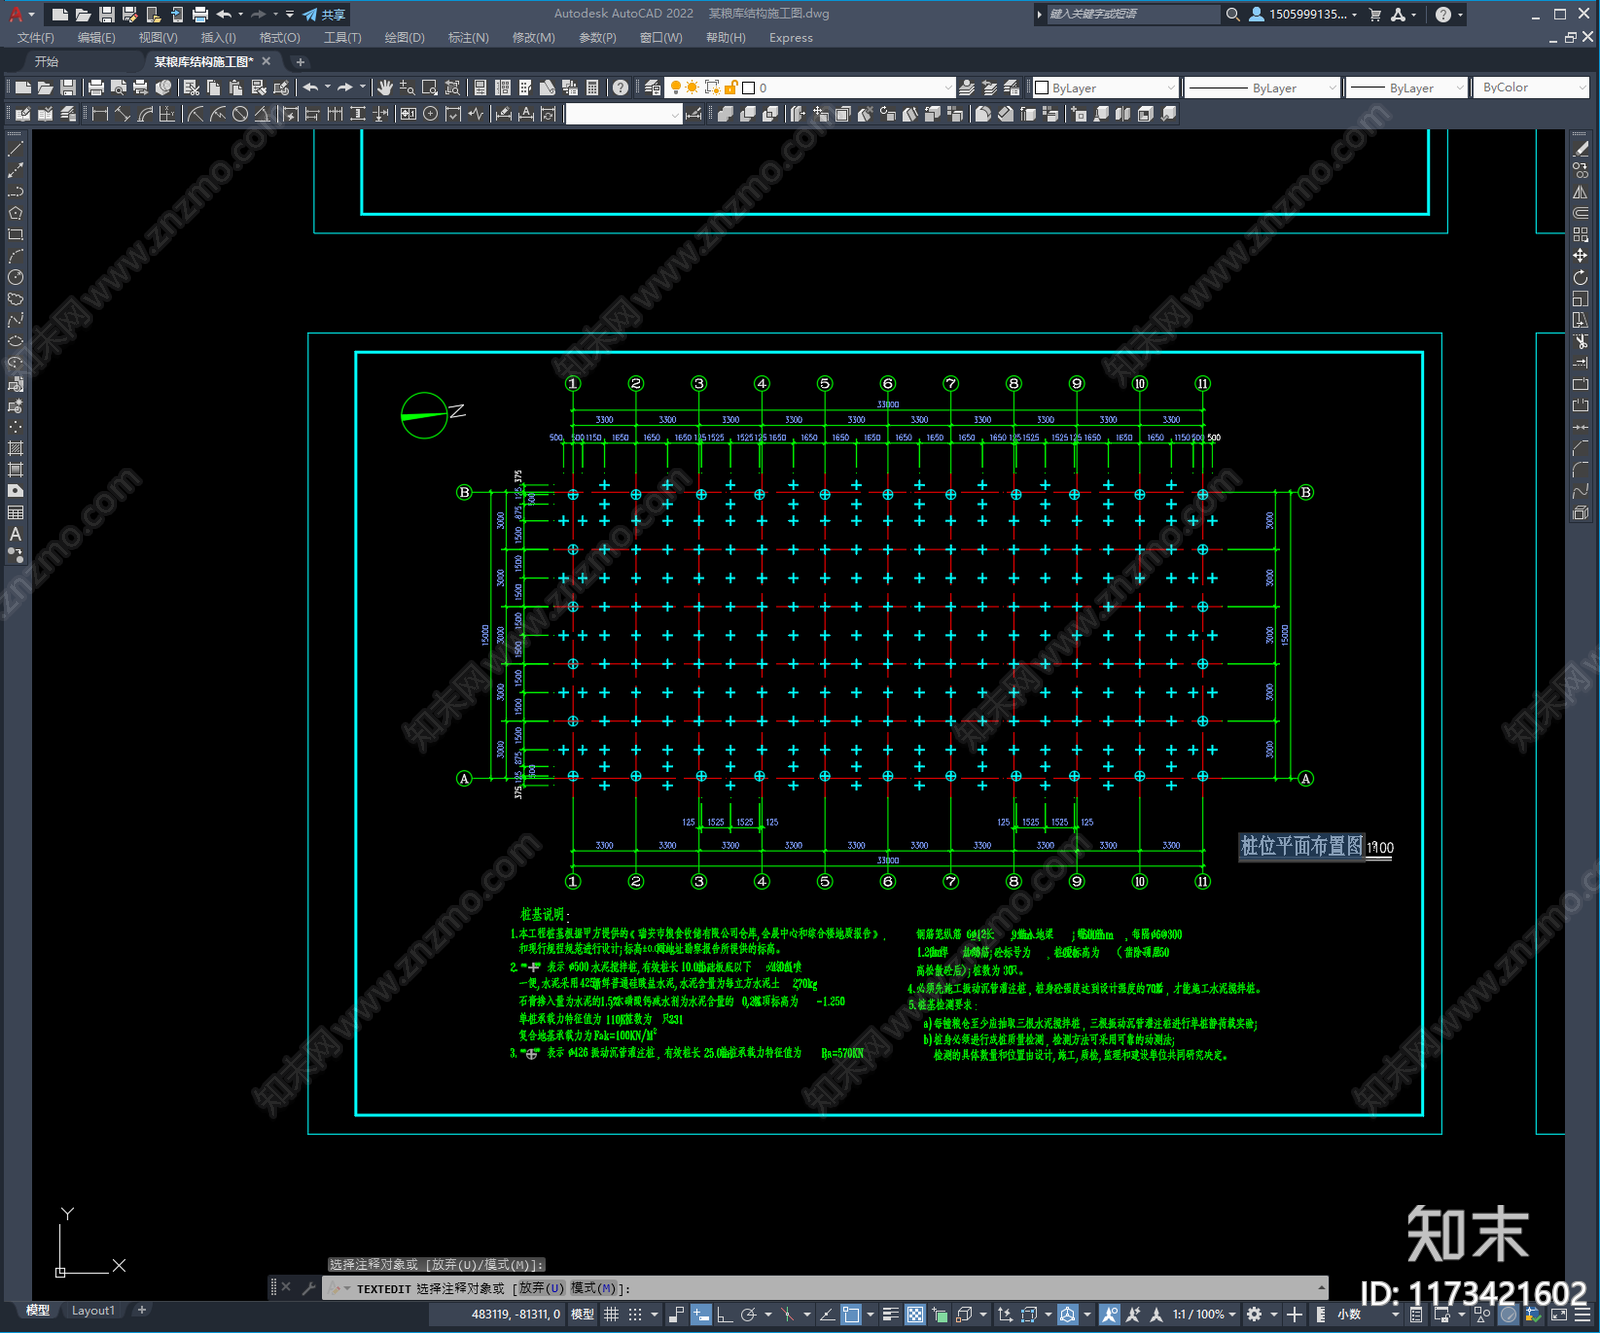Open the 视图(V) menu

pos(158,38)
